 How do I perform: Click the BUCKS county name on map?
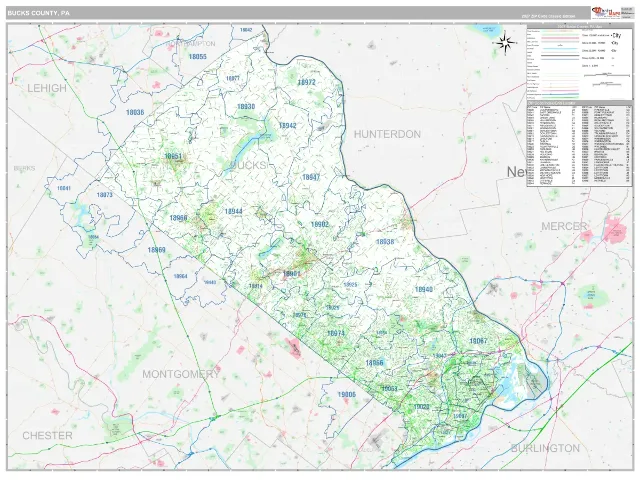(249, 165)
